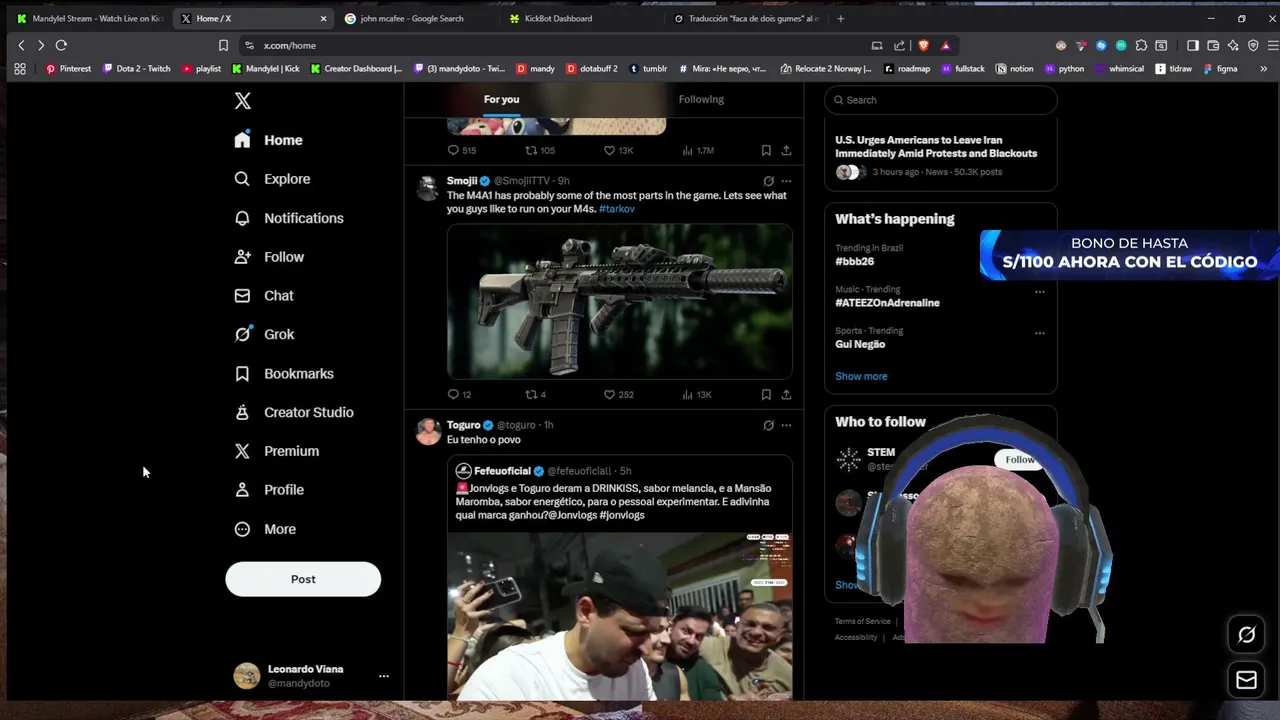Open options for #ATEEZOnAdrenaline trend

coord(1040,292)
